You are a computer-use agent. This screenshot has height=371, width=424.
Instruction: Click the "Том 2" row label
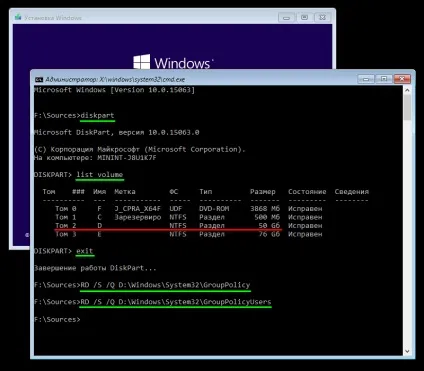[66, 226]
